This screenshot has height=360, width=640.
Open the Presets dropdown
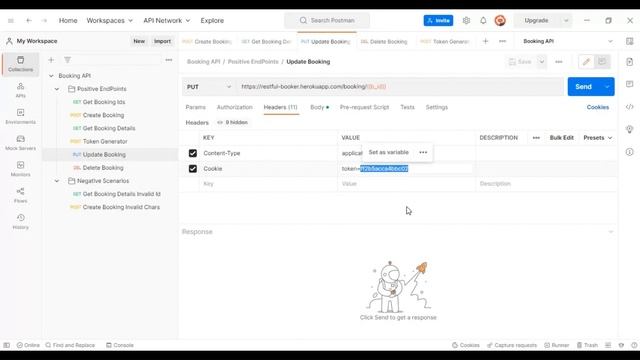point(598,138)
